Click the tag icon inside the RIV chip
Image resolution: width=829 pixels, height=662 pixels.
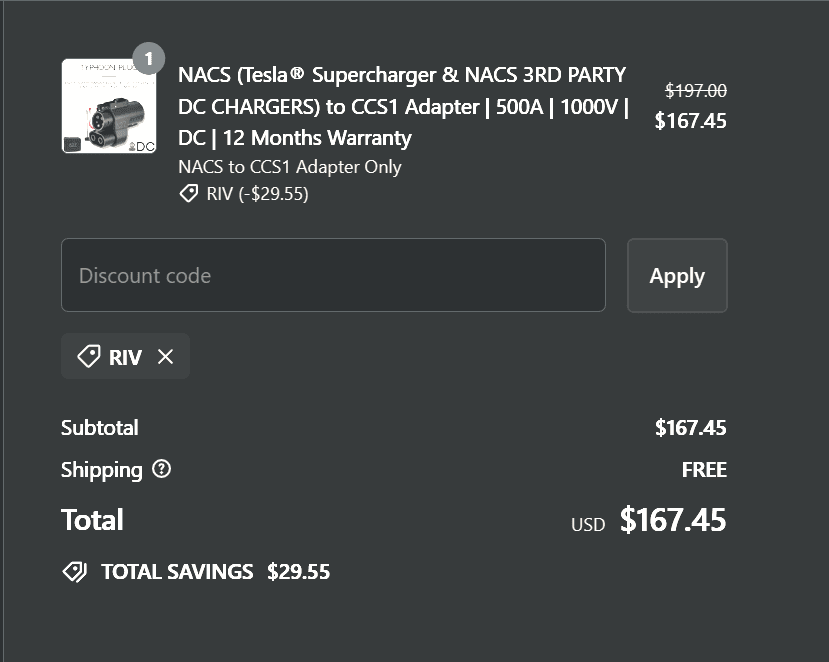click(x=88, y=357)
